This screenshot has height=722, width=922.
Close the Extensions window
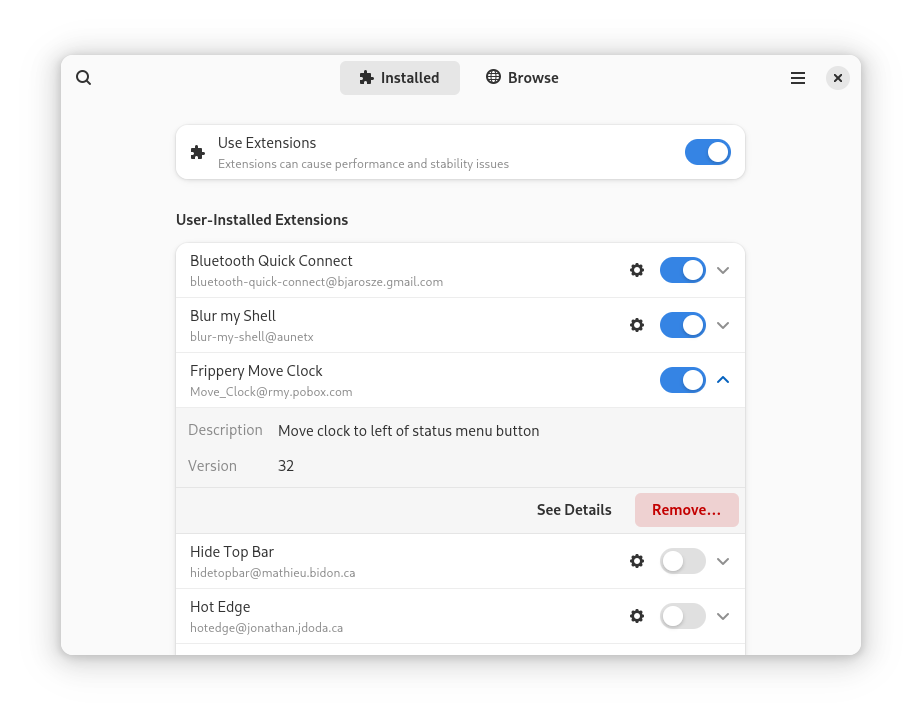(x=837, y=78)
